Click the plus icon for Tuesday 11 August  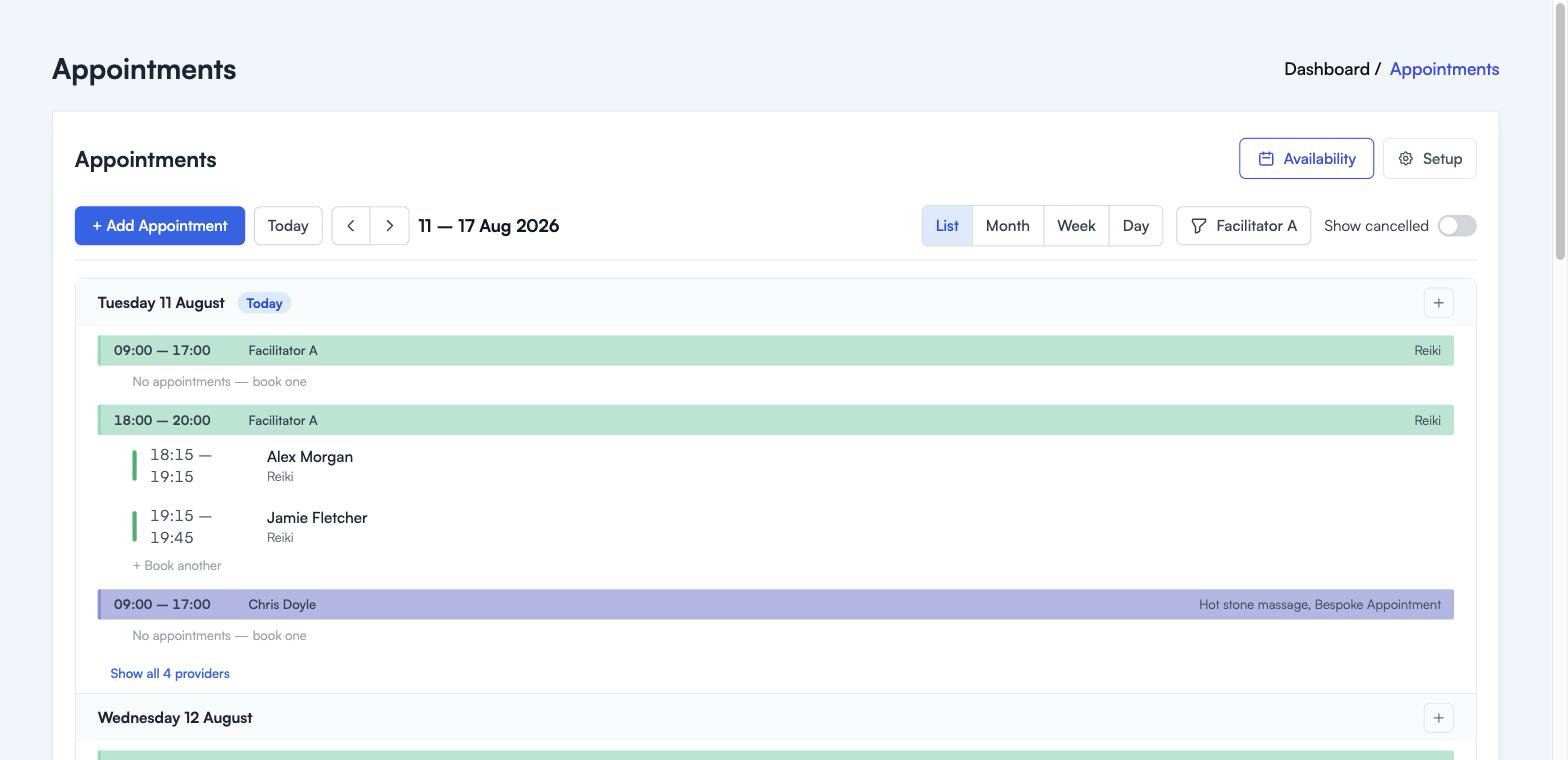[x=1438, y=303]
